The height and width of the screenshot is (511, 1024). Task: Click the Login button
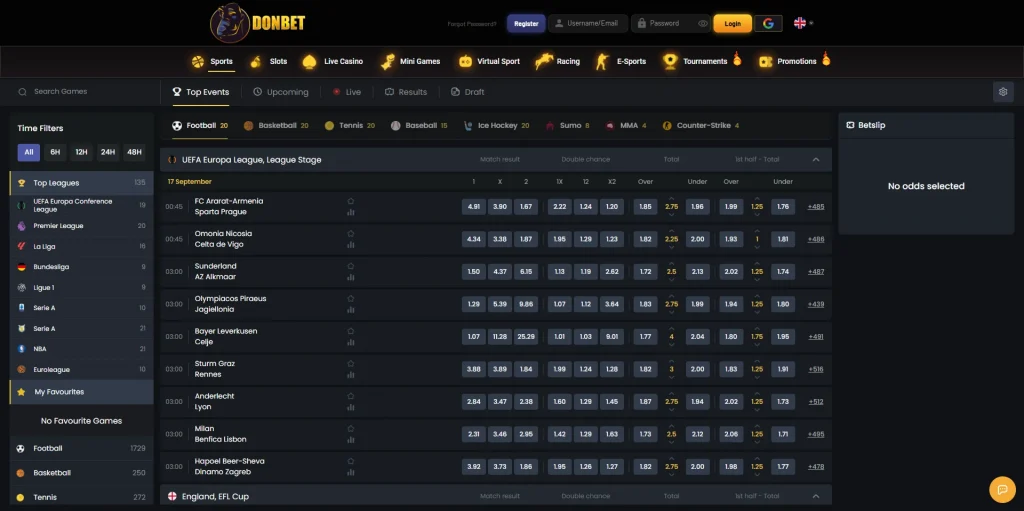click(733, 24)
